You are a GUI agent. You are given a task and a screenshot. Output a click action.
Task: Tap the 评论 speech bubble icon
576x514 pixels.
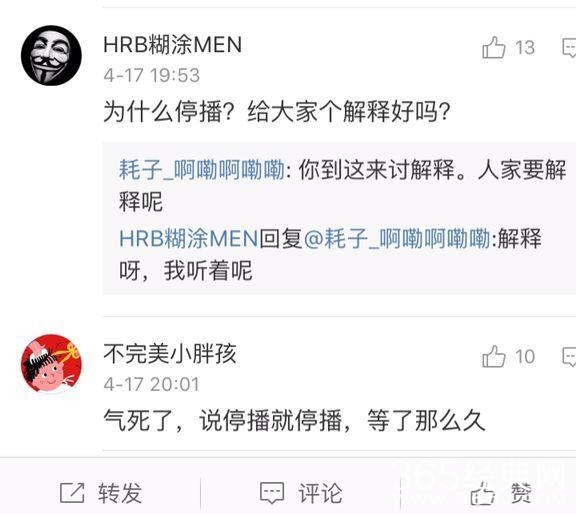tap(272, 493)
